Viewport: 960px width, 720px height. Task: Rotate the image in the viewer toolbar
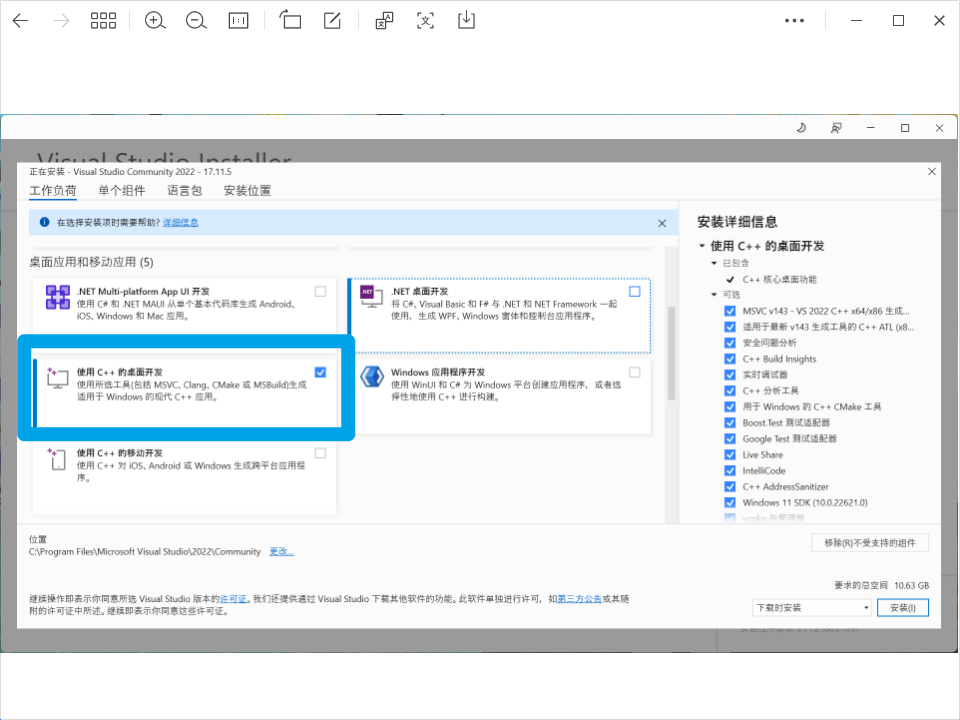[x=290, y=21]
